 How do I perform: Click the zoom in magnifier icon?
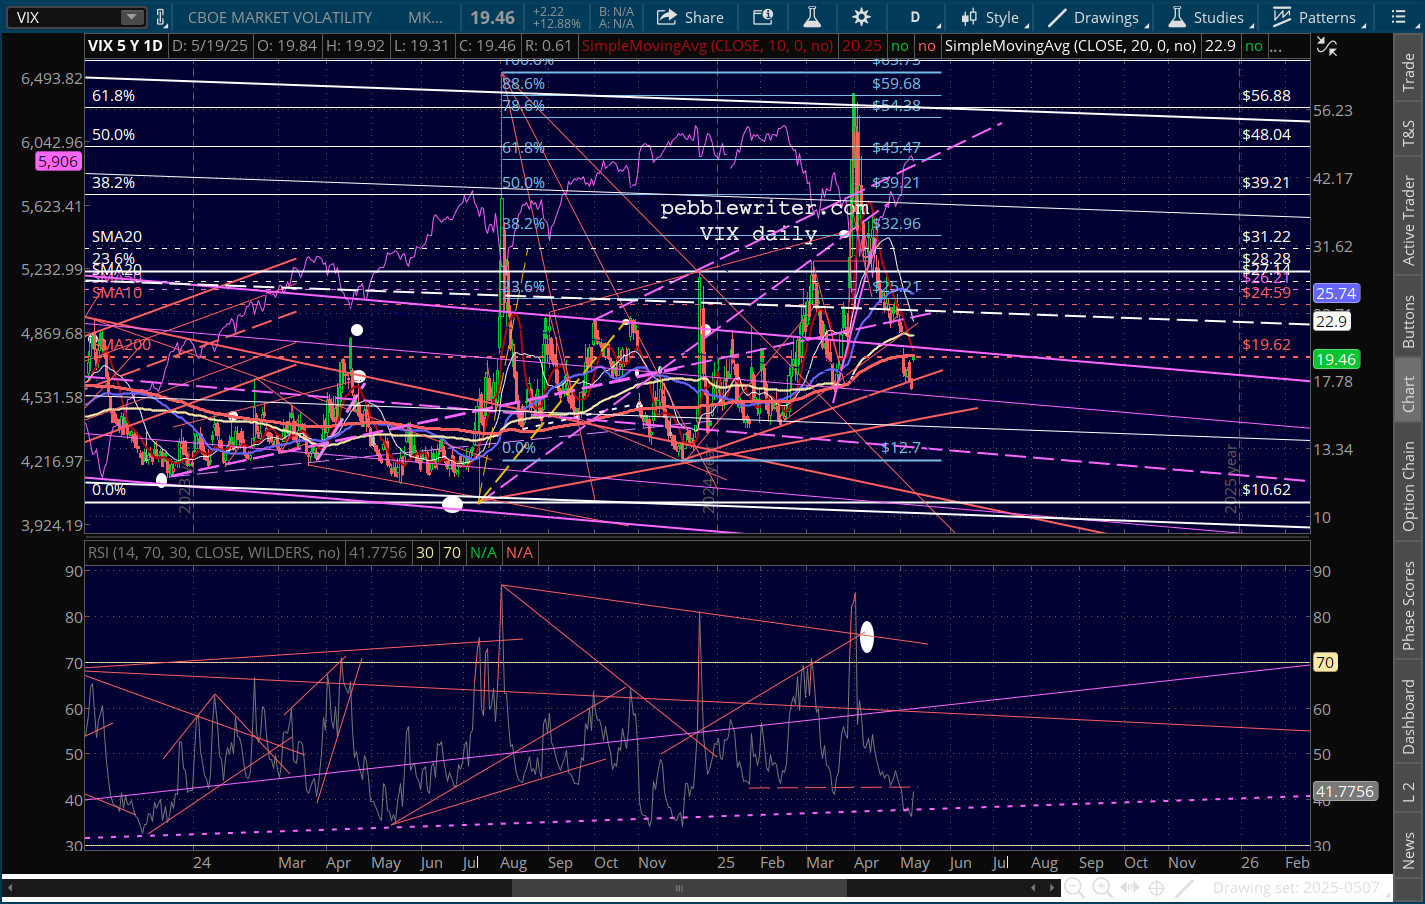[x=1102, y=887]
